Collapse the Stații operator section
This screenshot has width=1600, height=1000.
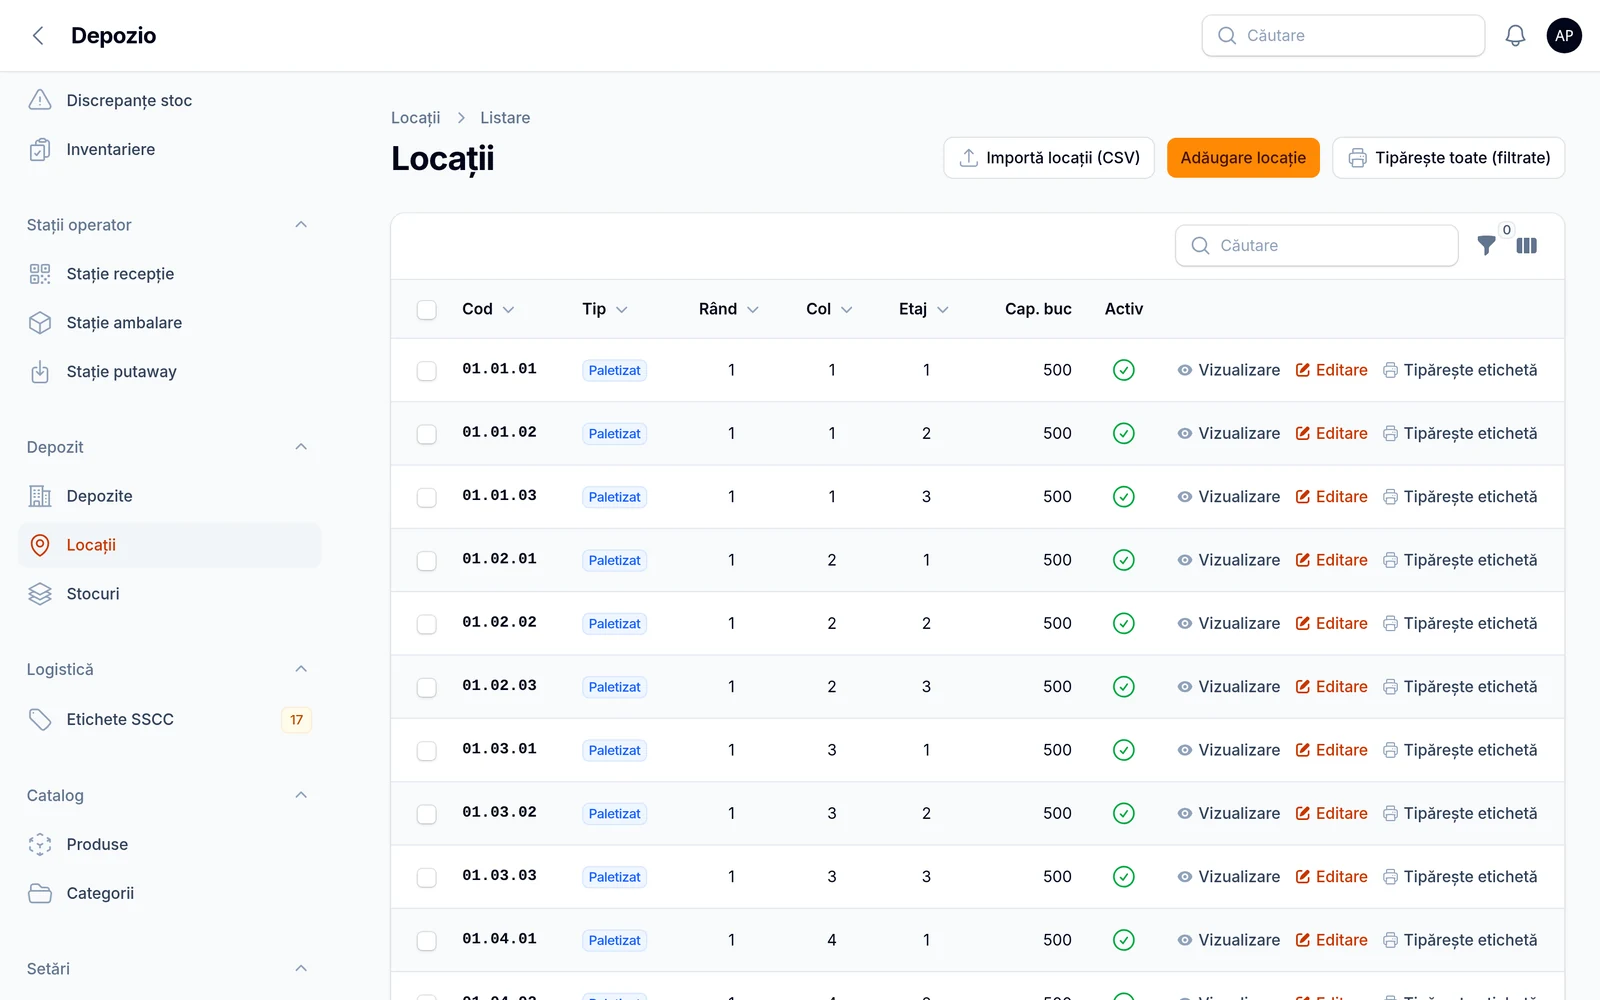point(301,225)
